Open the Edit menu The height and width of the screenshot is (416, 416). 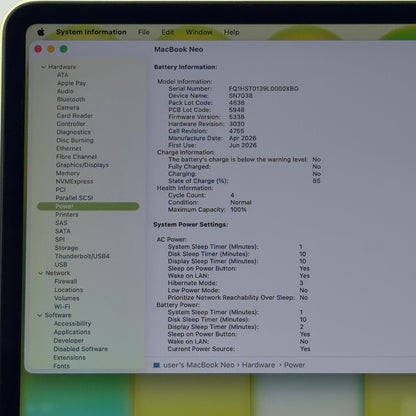(168, 32)
